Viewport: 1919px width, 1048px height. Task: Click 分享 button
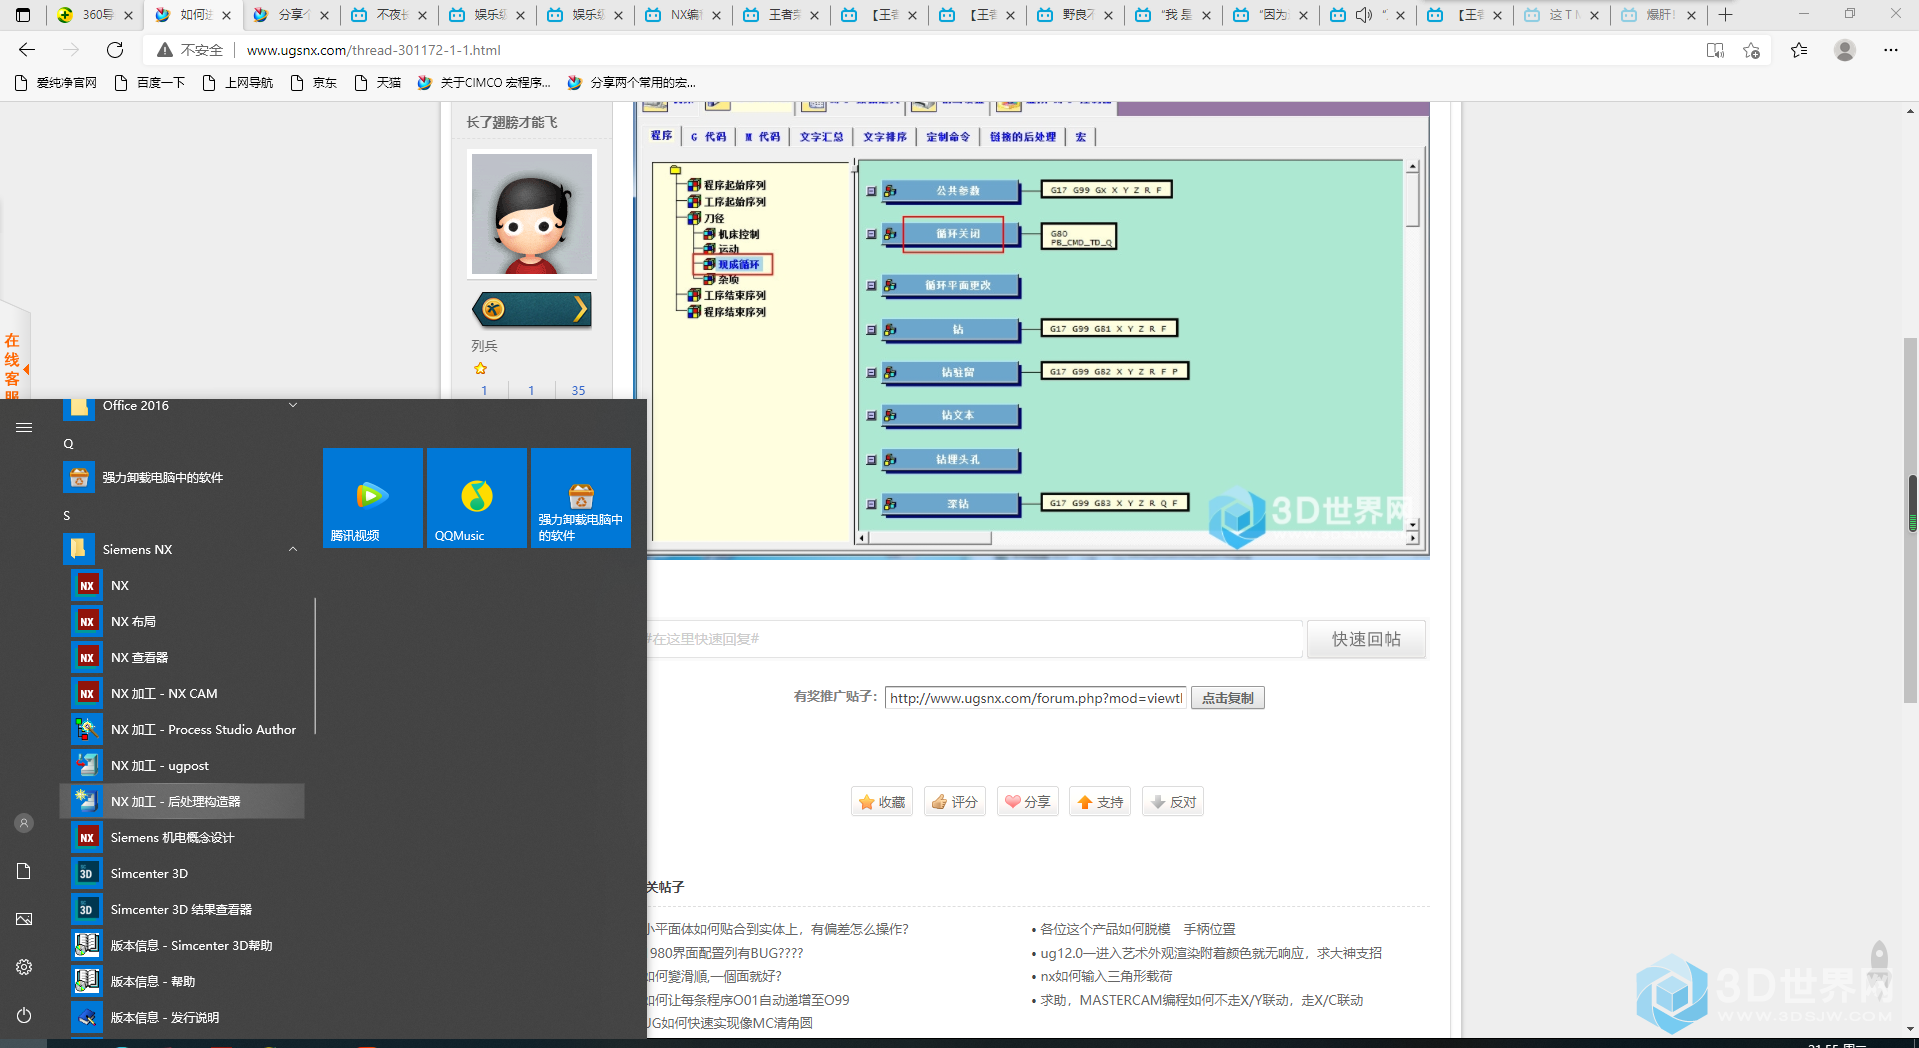coord(1028,802)
